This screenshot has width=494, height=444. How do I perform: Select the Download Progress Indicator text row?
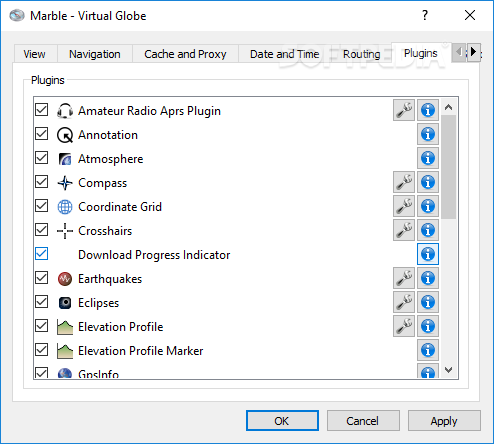154,255
